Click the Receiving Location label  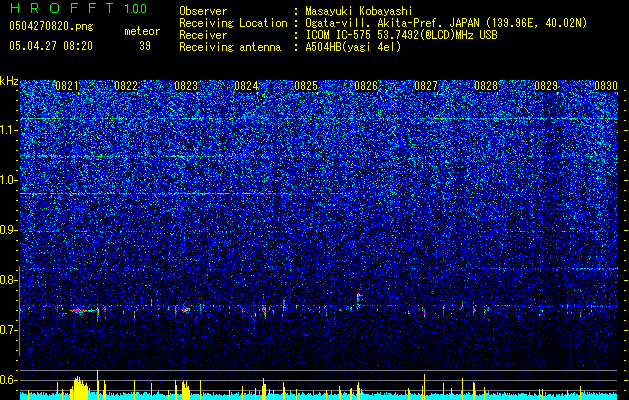tap(233, 23)
